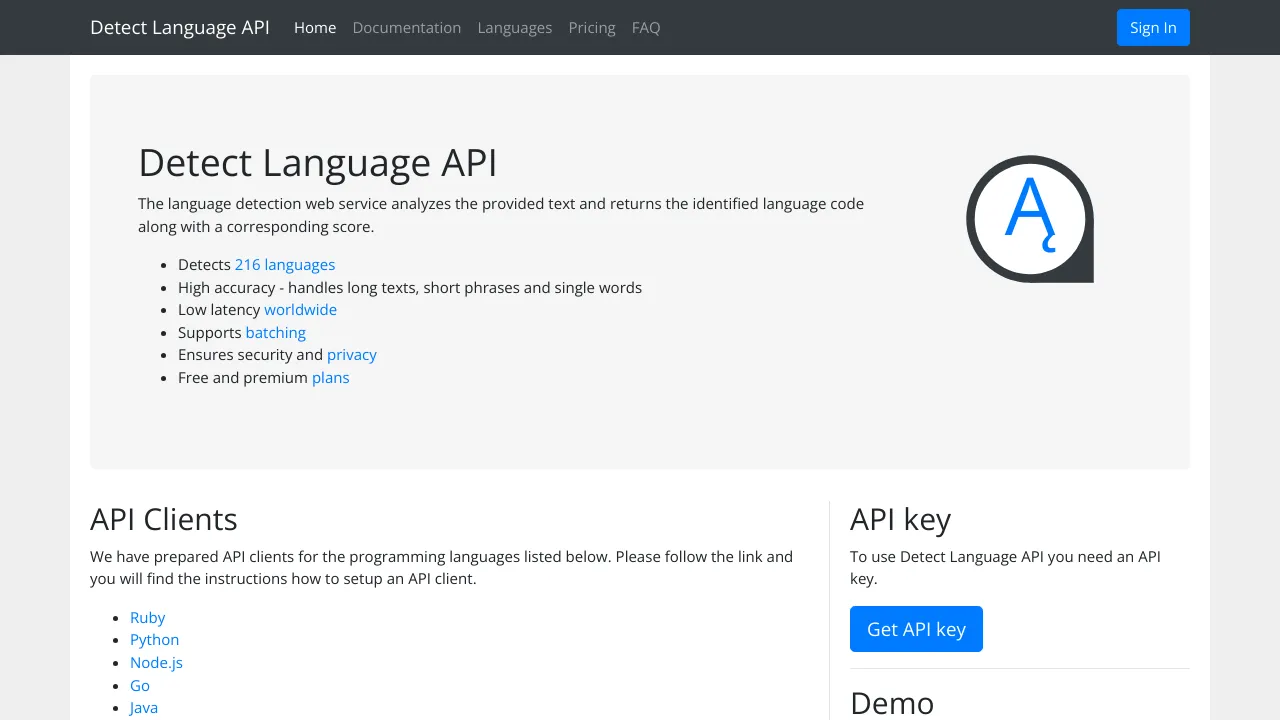The width and height of the screenshot is (1280, 720).
Task: Go to the Home nav item
Action: pyautogui.click(x=315, y=28)
